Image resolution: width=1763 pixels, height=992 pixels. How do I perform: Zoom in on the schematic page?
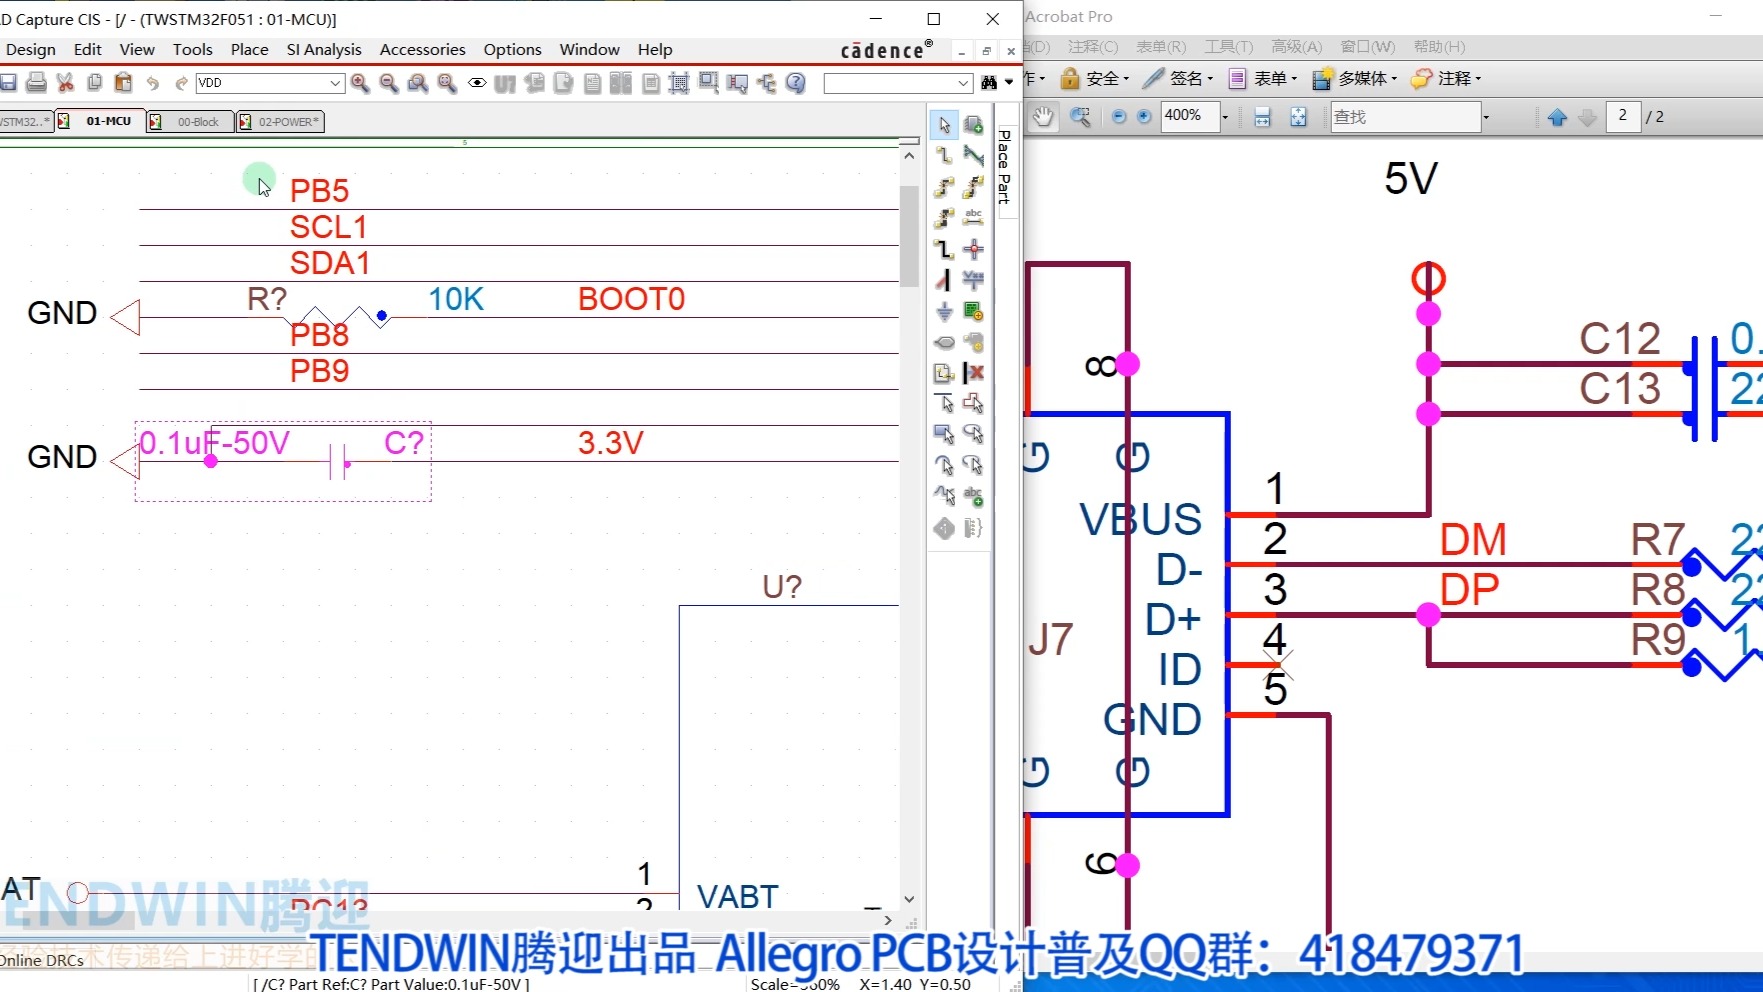tap(360, 83)
